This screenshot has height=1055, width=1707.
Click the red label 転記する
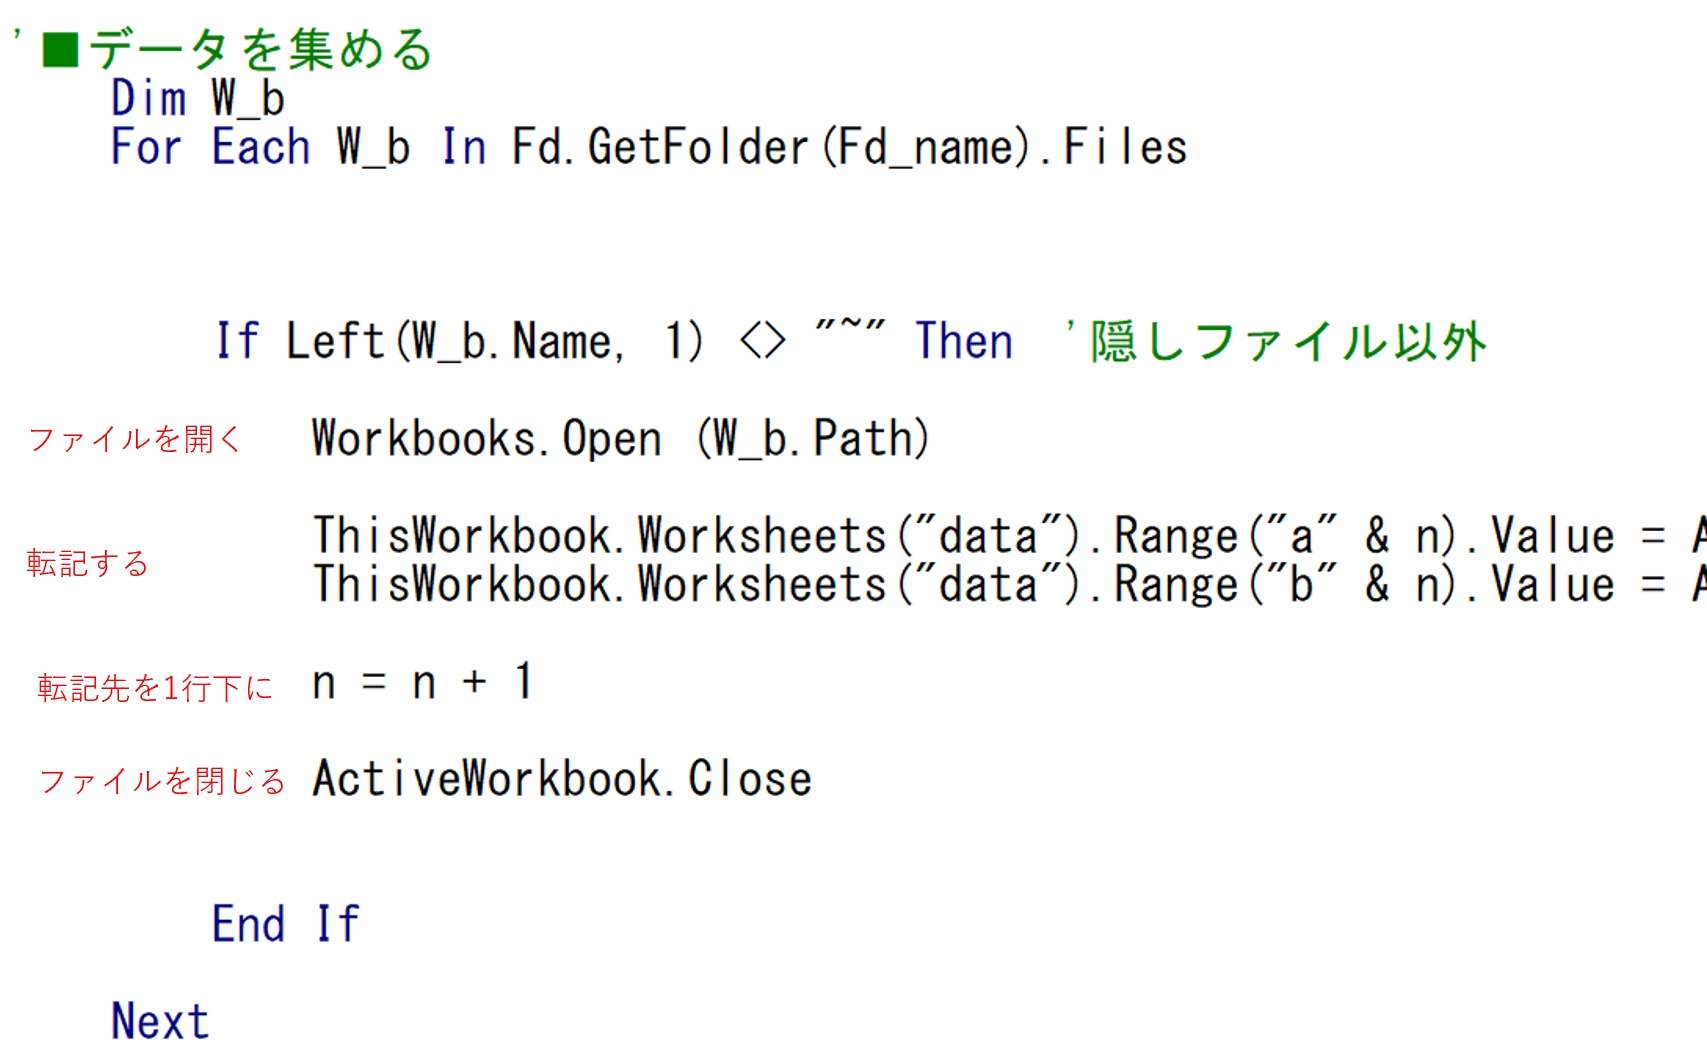[x=87, y=563]
